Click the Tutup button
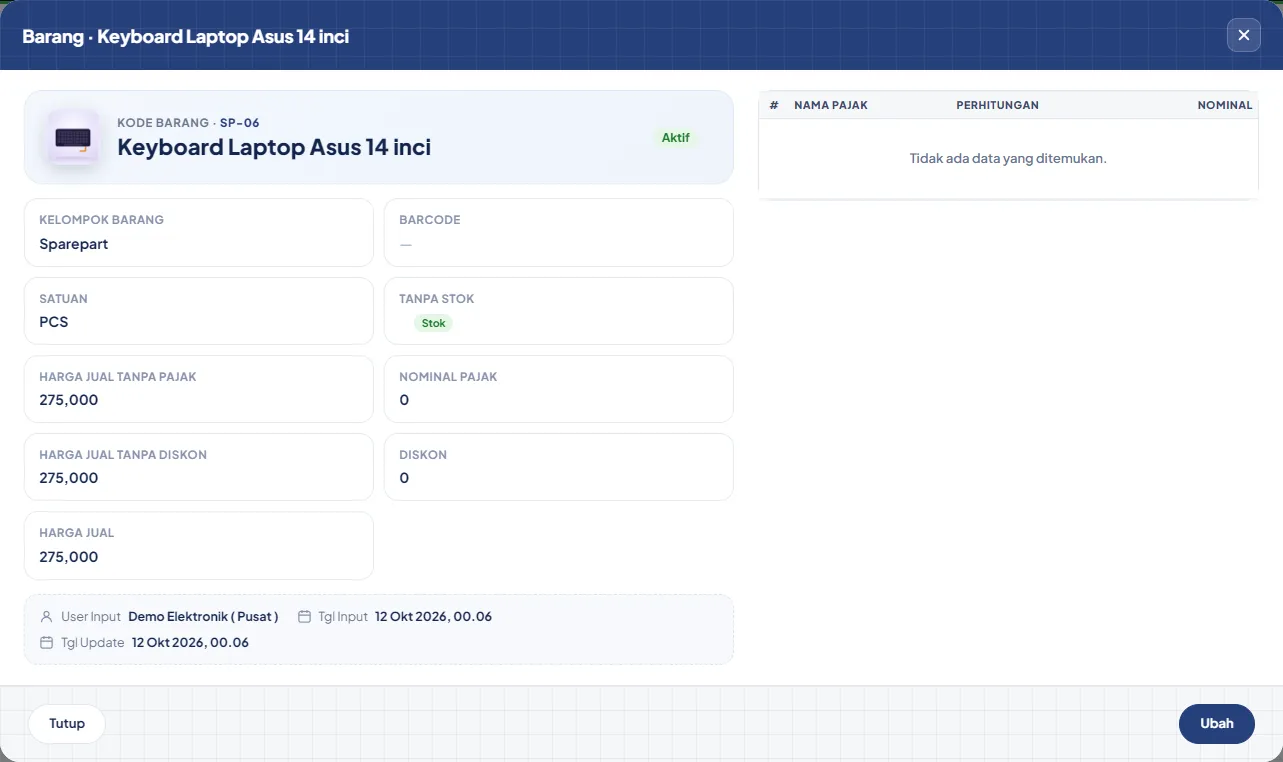The image size is (1283, 762). [67, 724]
